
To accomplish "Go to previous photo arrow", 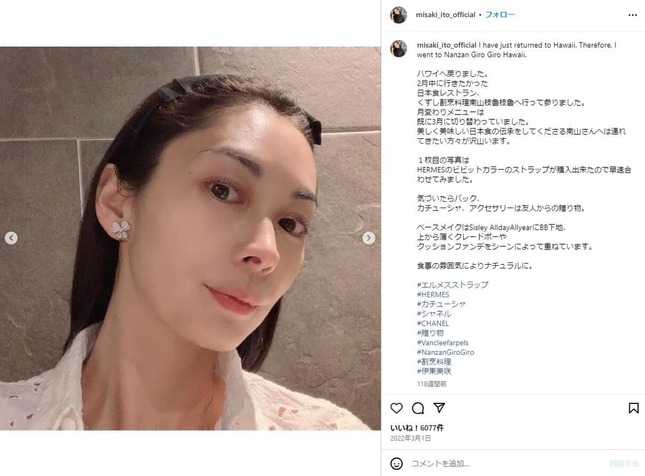I will pyautogui.click(x=11, y=238).
